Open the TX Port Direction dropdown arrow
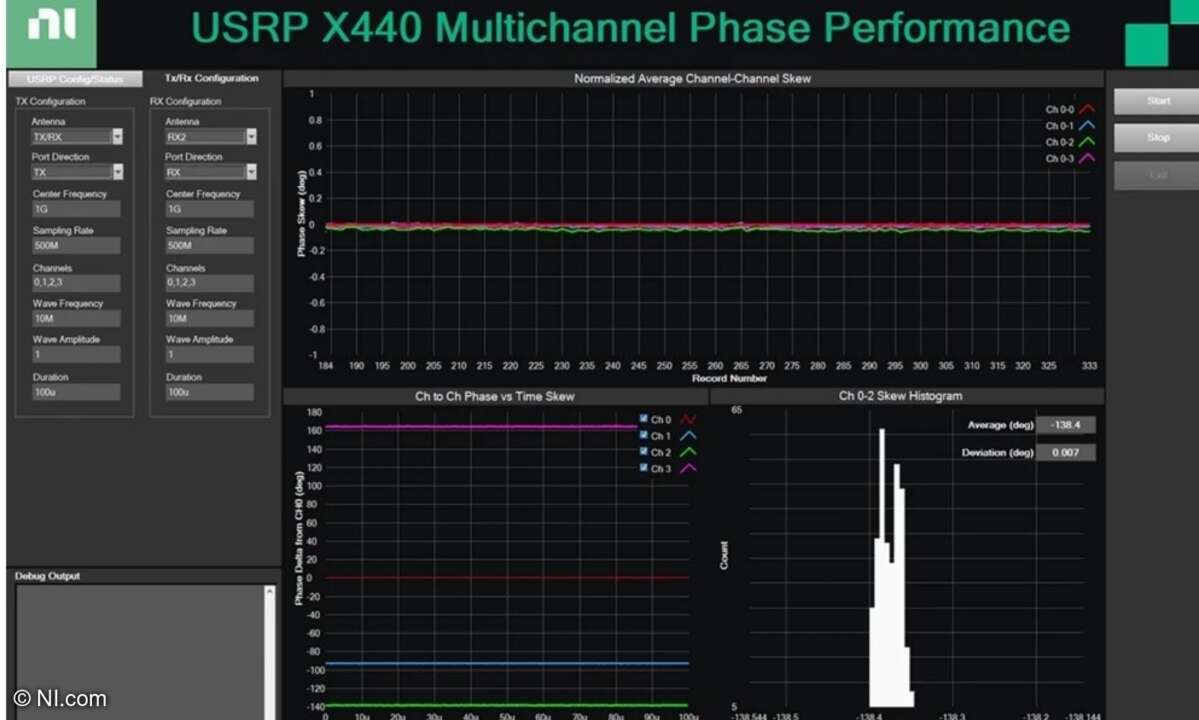 117,171
